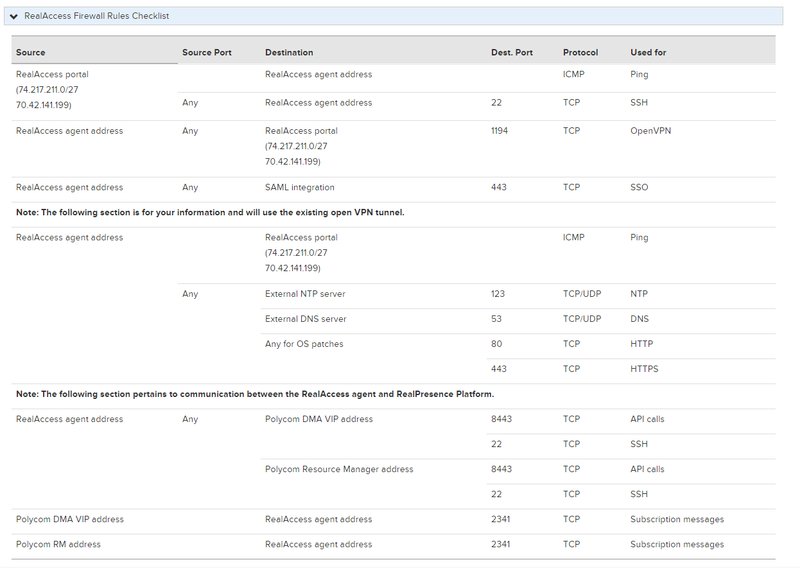
Task: Select the Polycom Resource Manager address cell
Action: 339,469
